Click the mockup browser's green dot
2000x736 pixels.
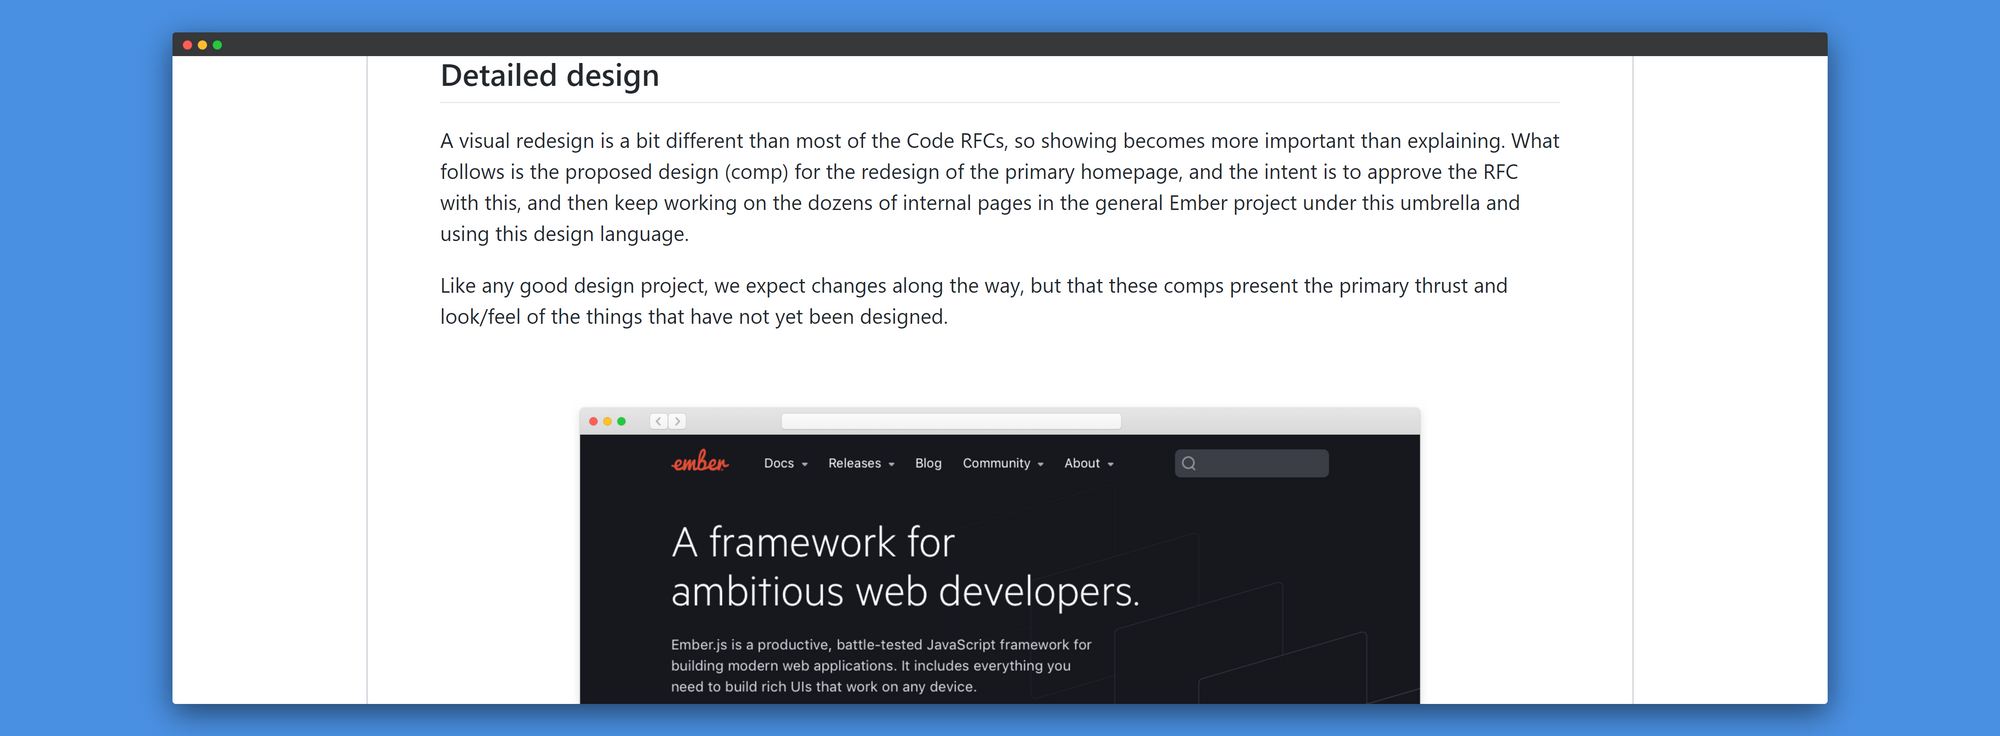[x=621, y=421]
